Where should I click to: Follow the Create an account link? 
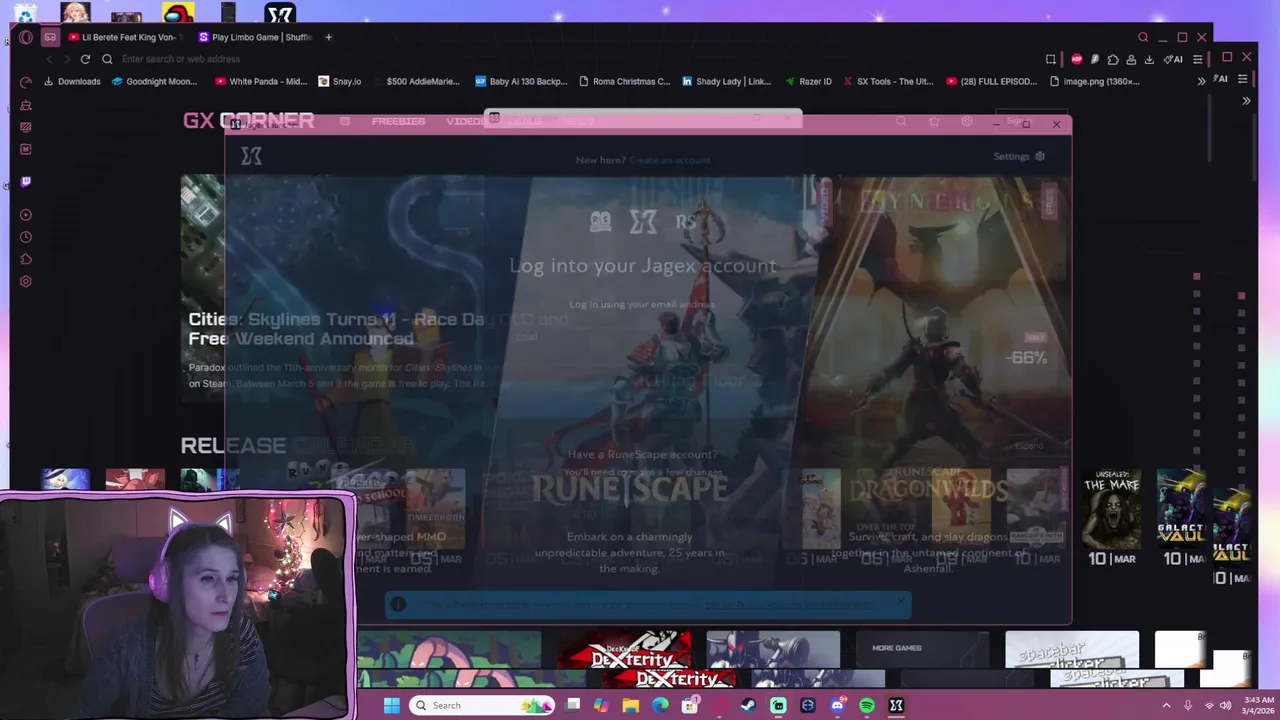(x=669, y=160)
